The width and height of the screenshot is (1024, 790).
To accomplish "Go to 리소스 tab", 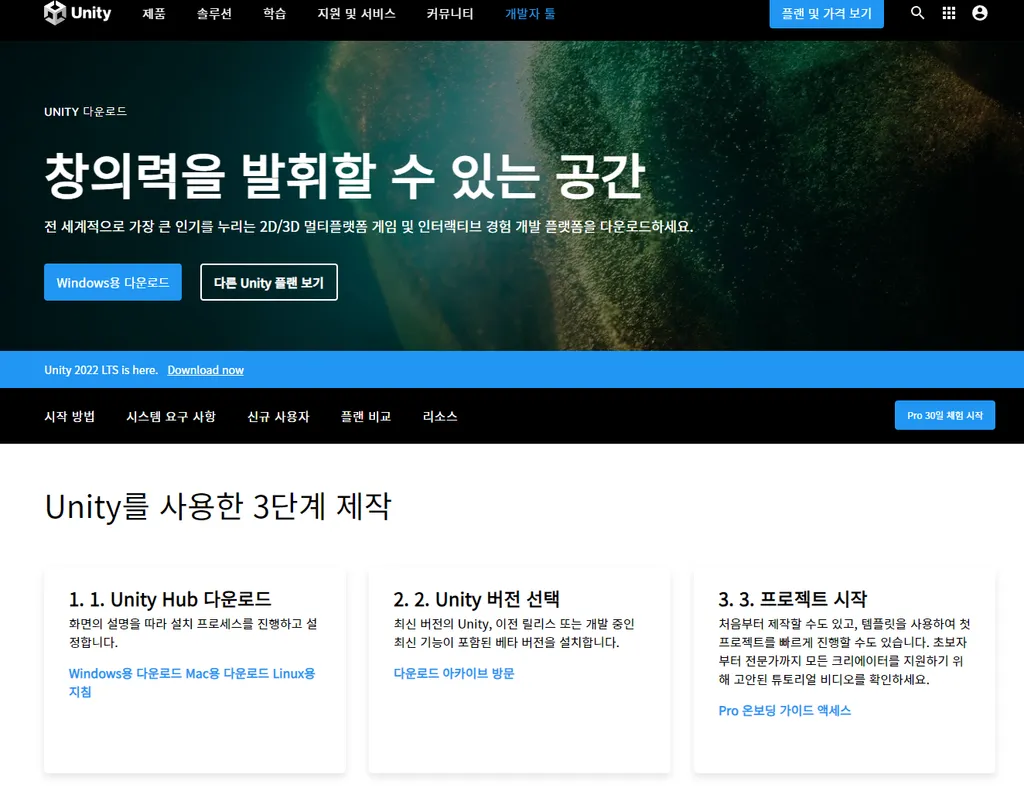I will tap(440, 417).
